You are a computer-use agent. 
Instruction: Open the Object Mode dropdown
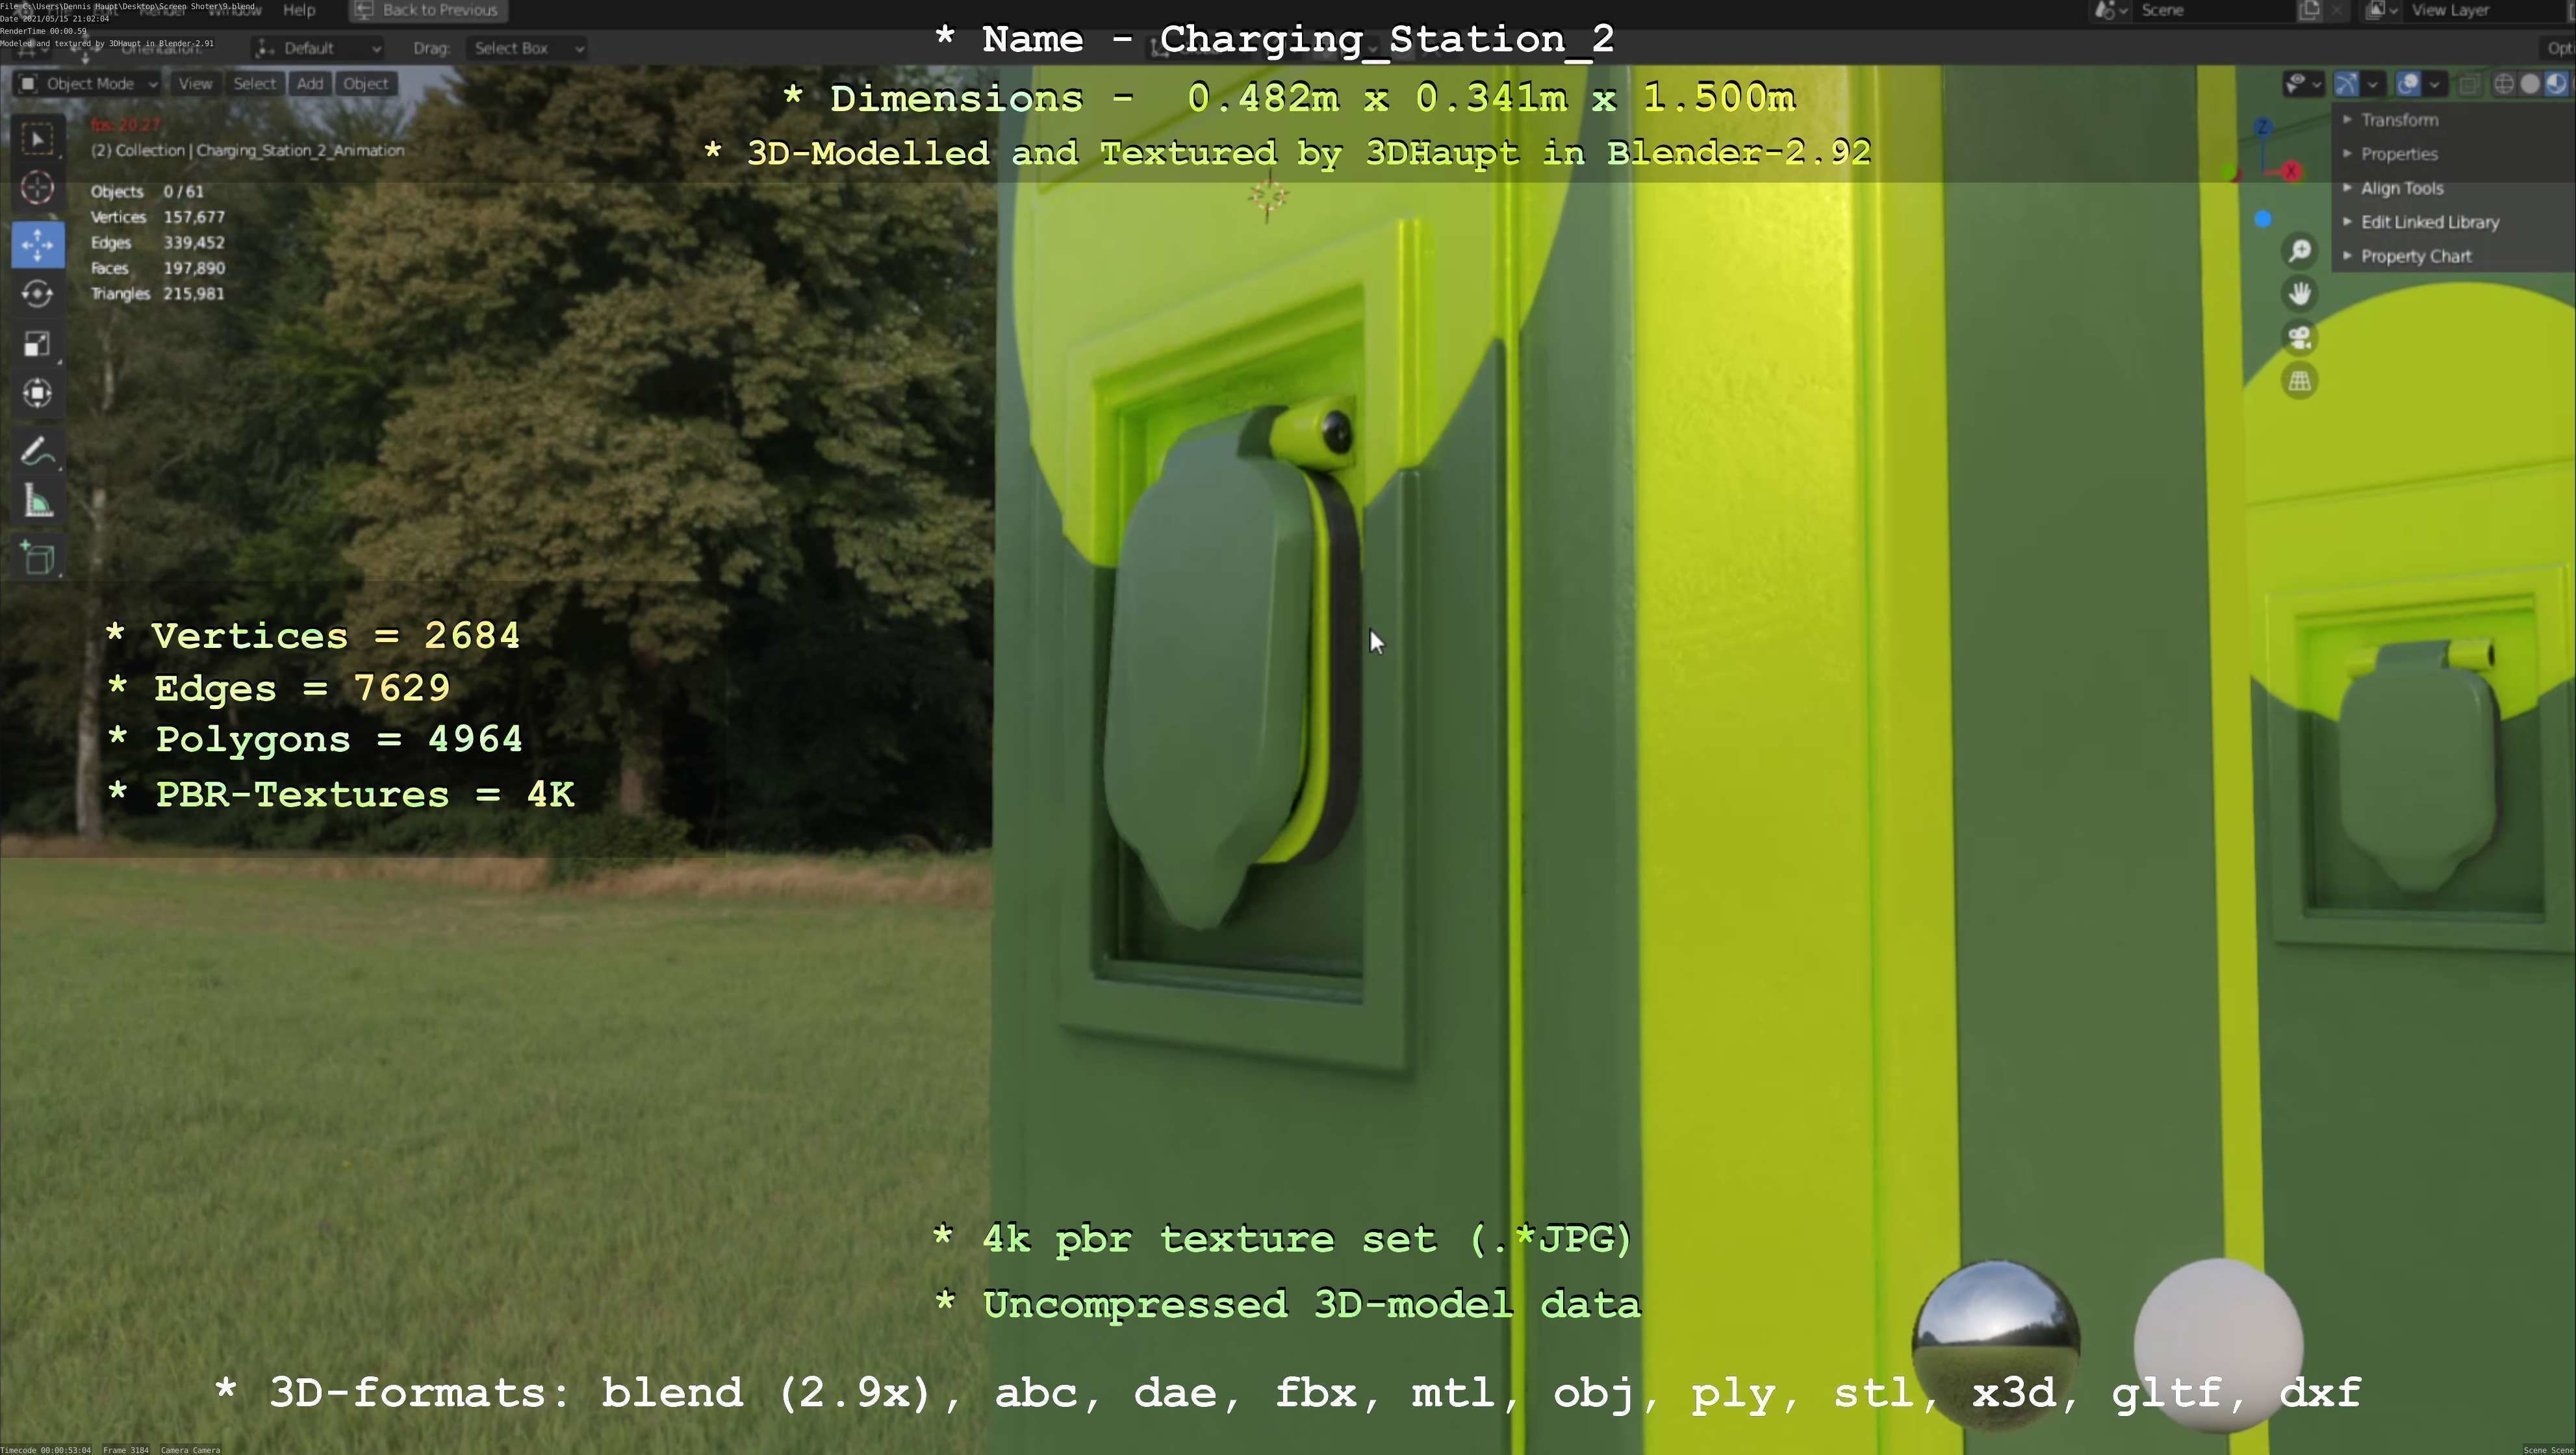pos(88,84)
